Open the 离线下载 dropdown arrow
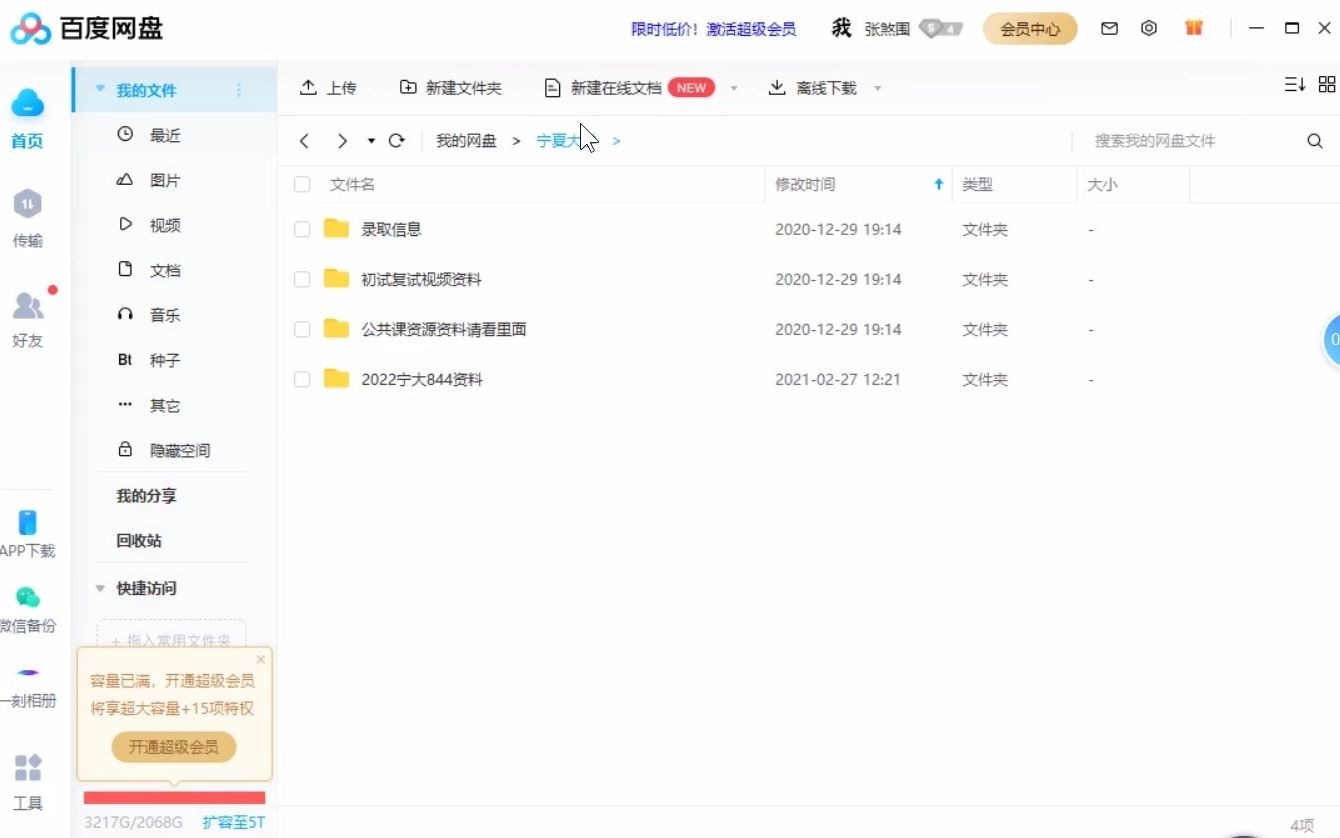 click(878, 88)
